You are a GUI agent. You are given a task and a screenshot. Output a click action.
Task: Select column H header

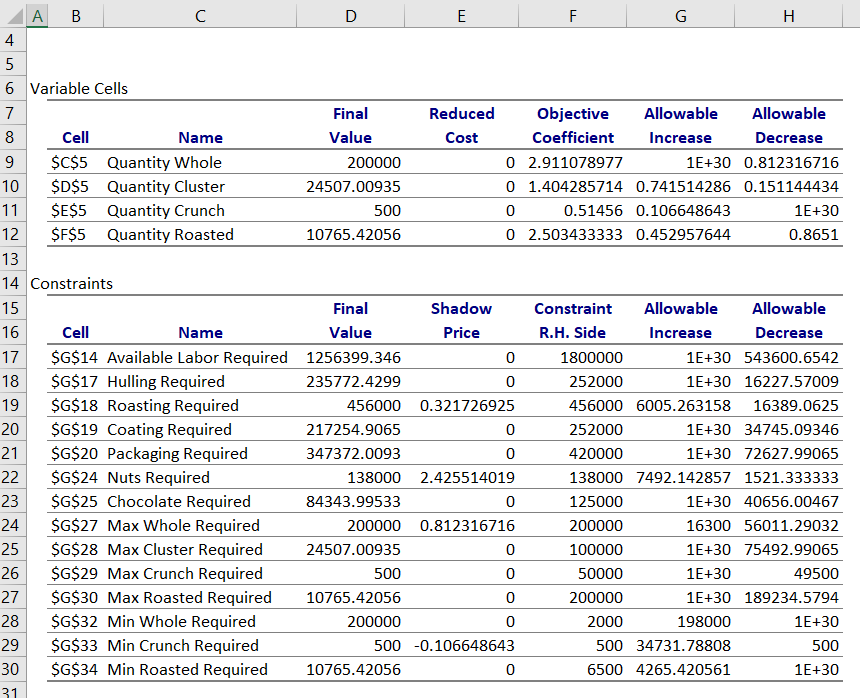pos(788,16)
